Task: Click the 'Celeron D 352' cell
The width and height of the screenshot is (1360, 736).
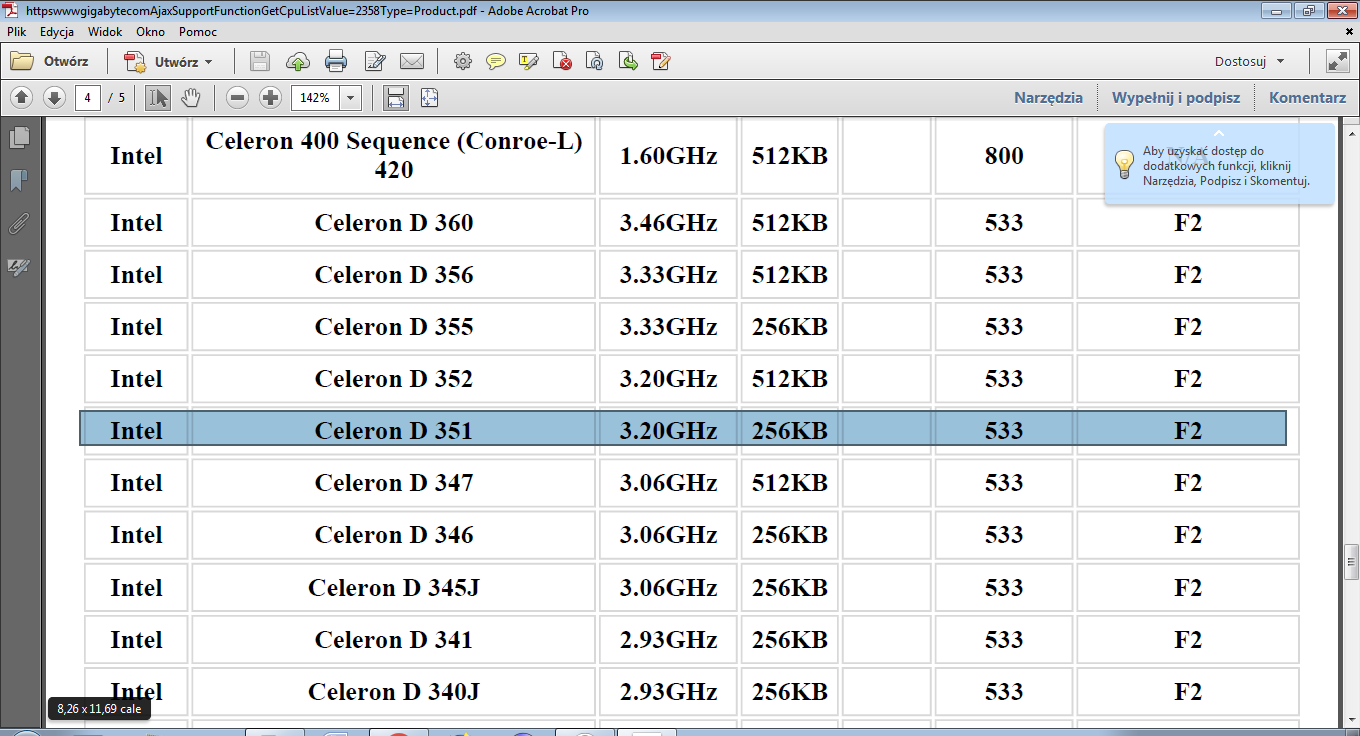Action: (394, 379)
